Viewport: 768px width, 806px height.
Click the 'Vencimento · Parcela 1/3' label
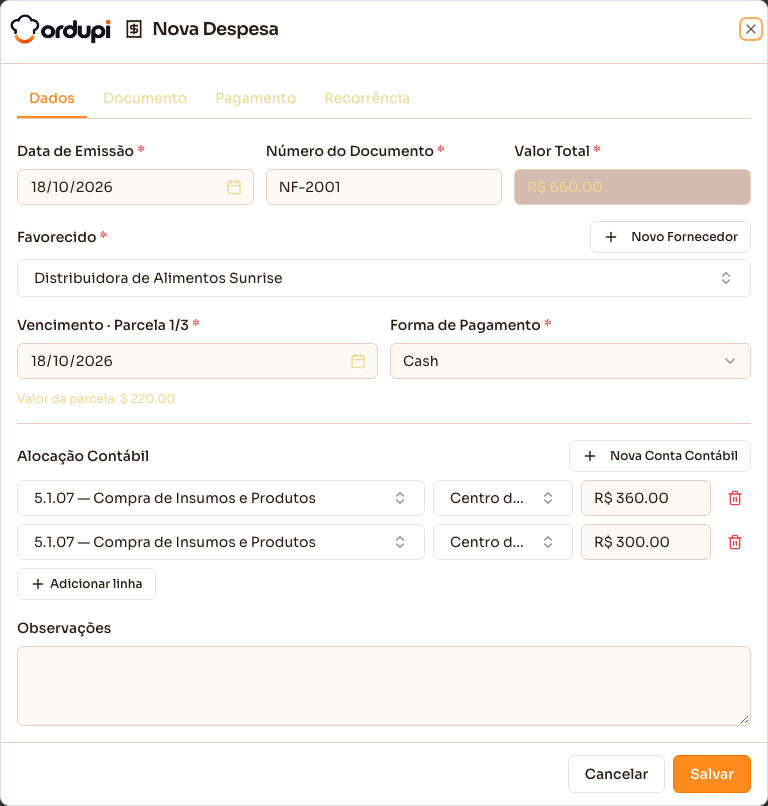click(103, 325)
